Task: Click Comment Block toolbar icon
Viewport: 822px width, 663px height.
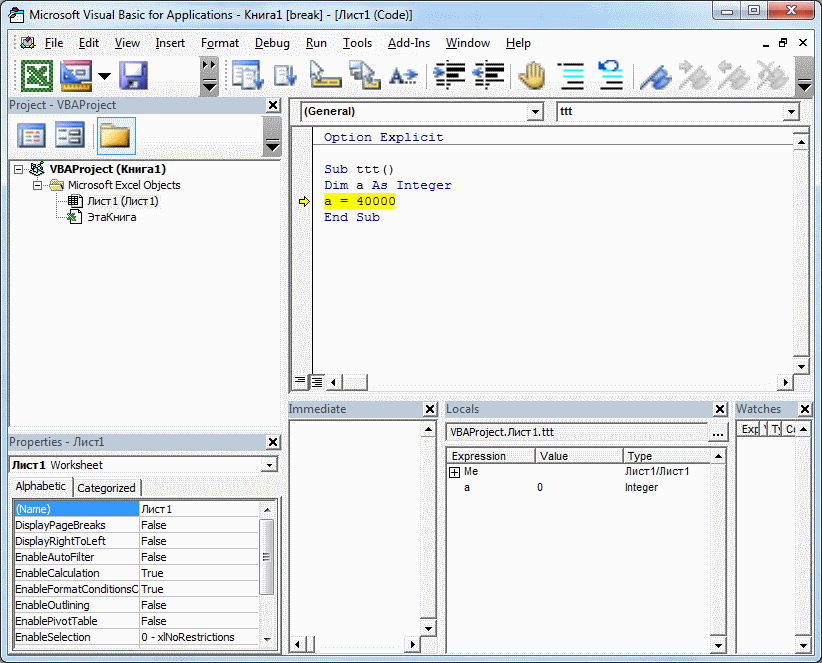Action: tap(572, 75)
